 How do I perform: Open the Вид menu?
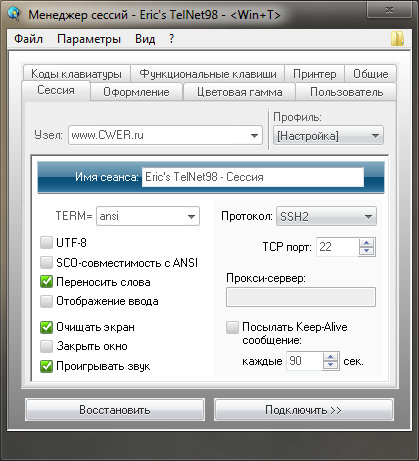click(x=145, y=39)
